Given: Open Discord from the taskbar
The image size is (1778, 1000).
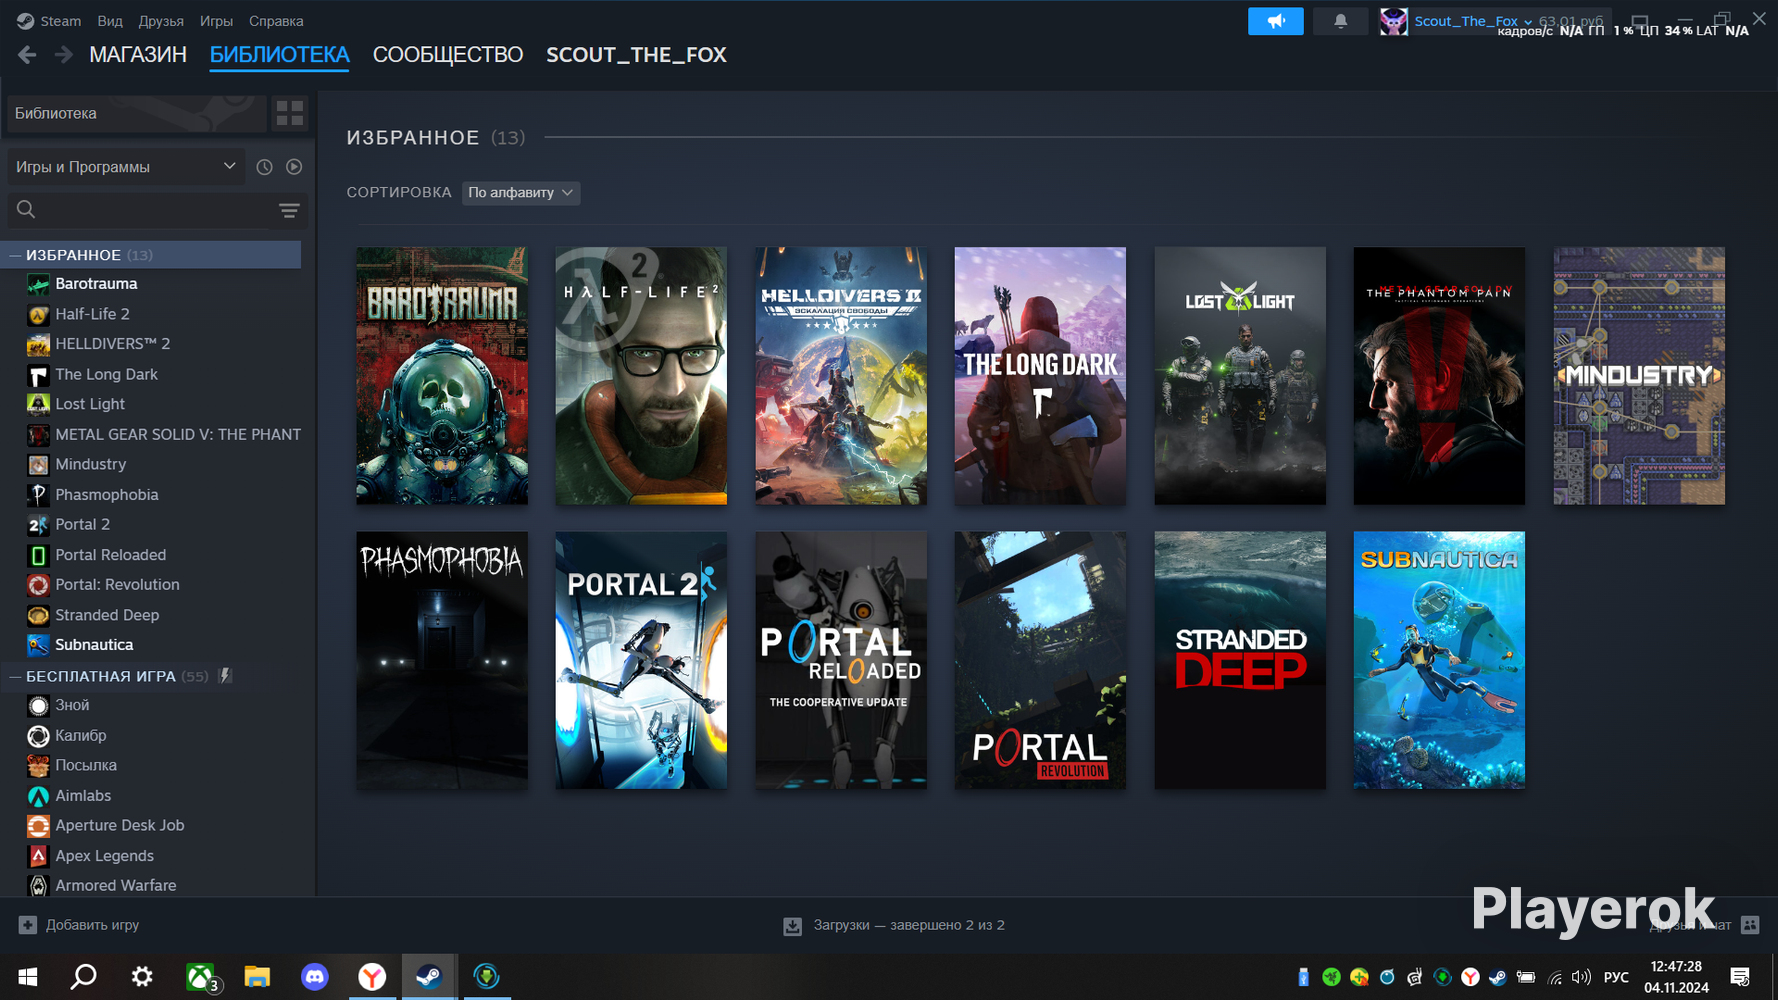Looking at the screenshot, I should [314, 977].
